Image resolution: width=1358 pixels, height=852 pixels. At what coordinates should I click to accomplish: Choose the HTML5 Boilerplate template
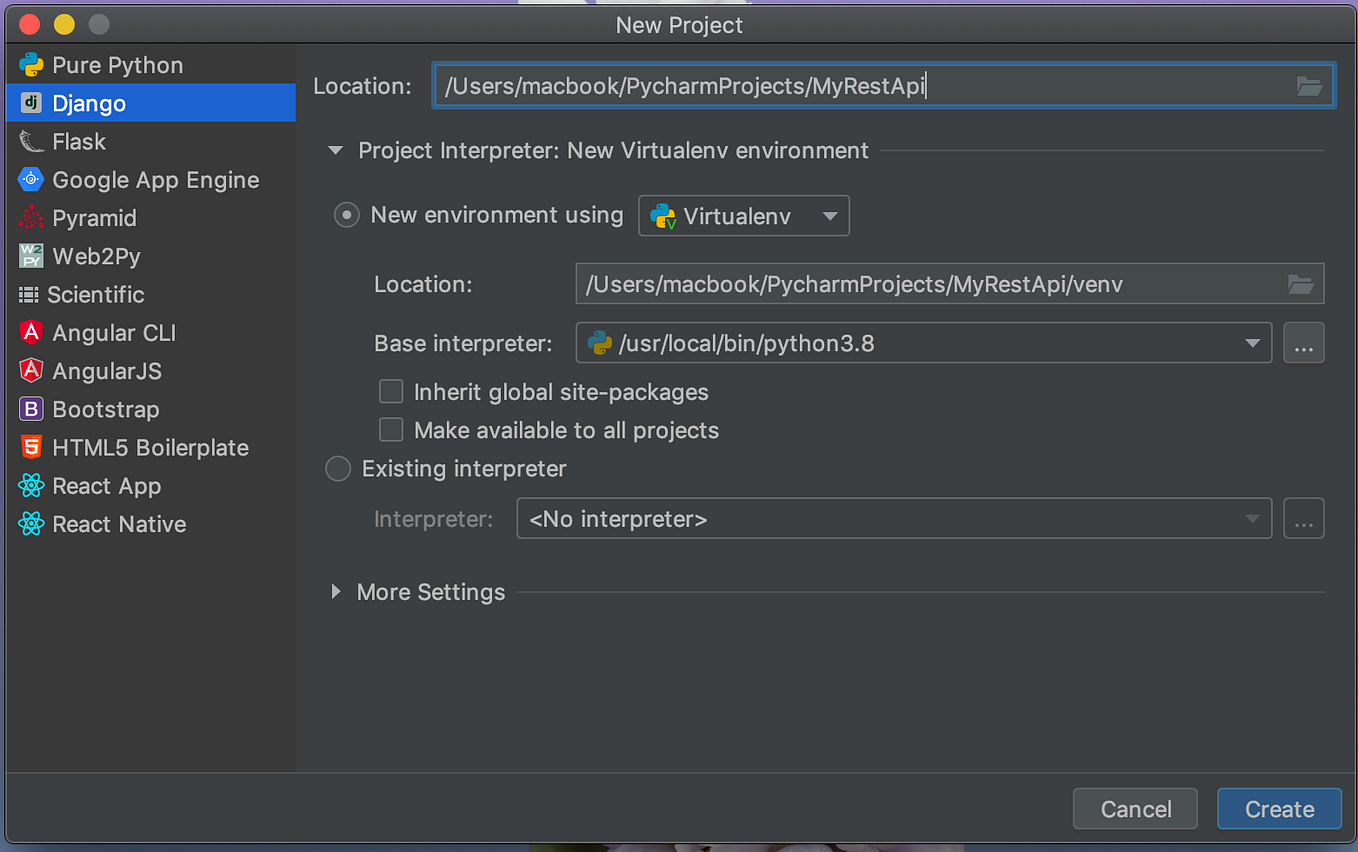point(32,447)
